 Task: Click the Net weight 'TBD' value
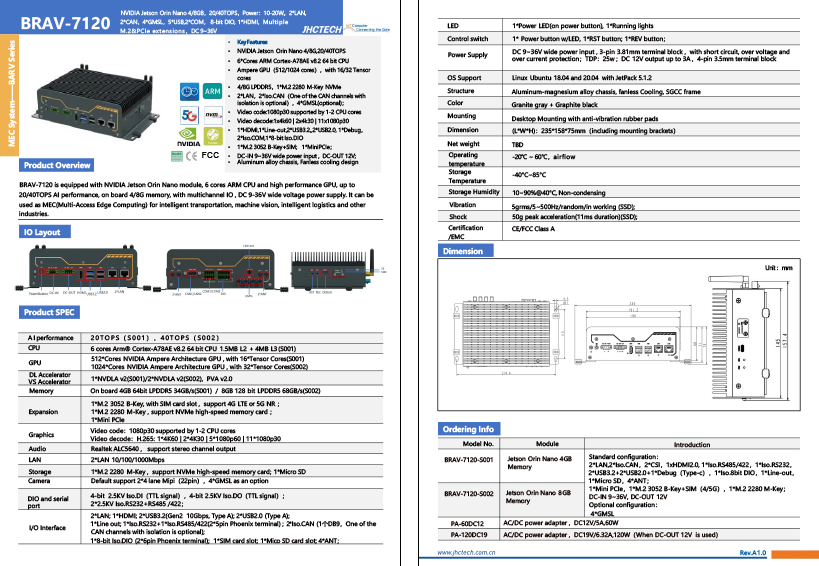517,145
